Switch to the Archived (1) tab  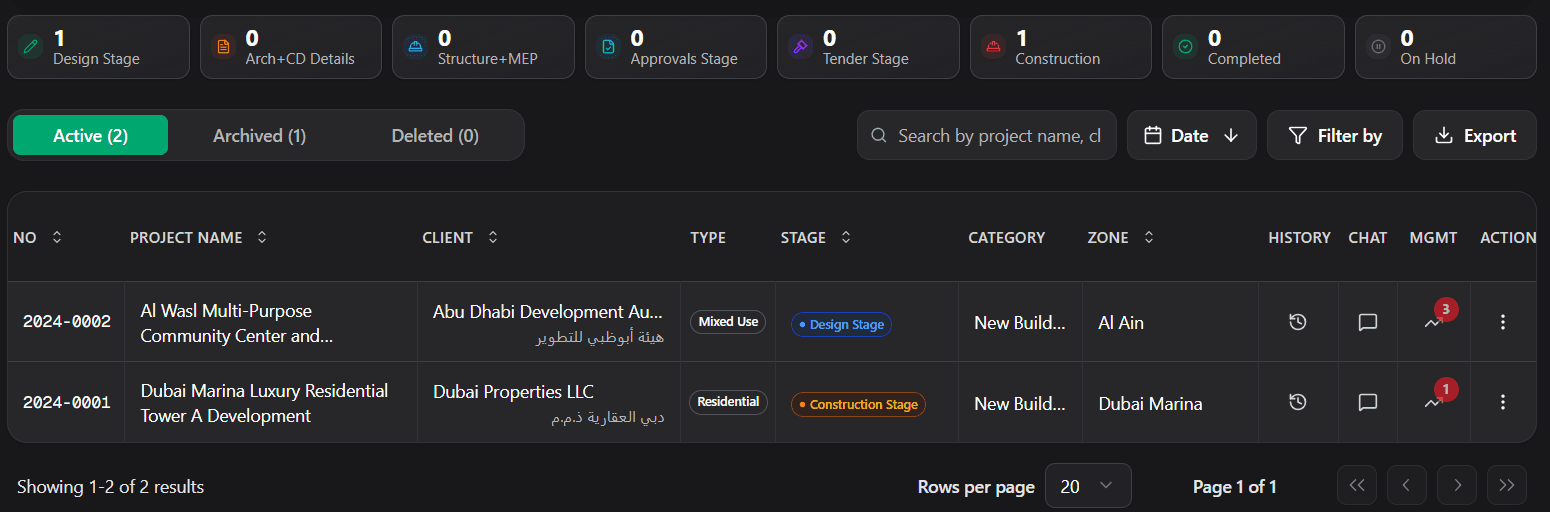[260, 135]
